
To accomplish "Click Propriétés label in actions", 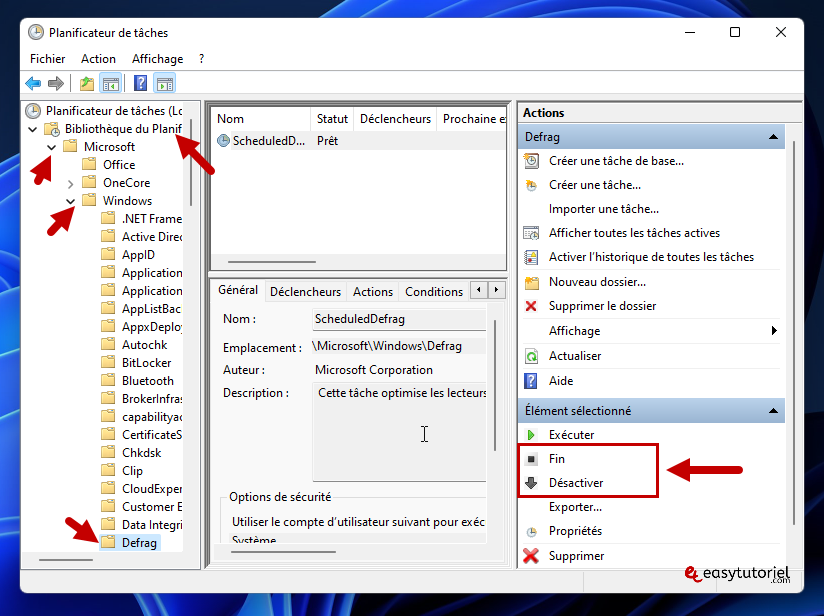I will [x=575, y=531].
